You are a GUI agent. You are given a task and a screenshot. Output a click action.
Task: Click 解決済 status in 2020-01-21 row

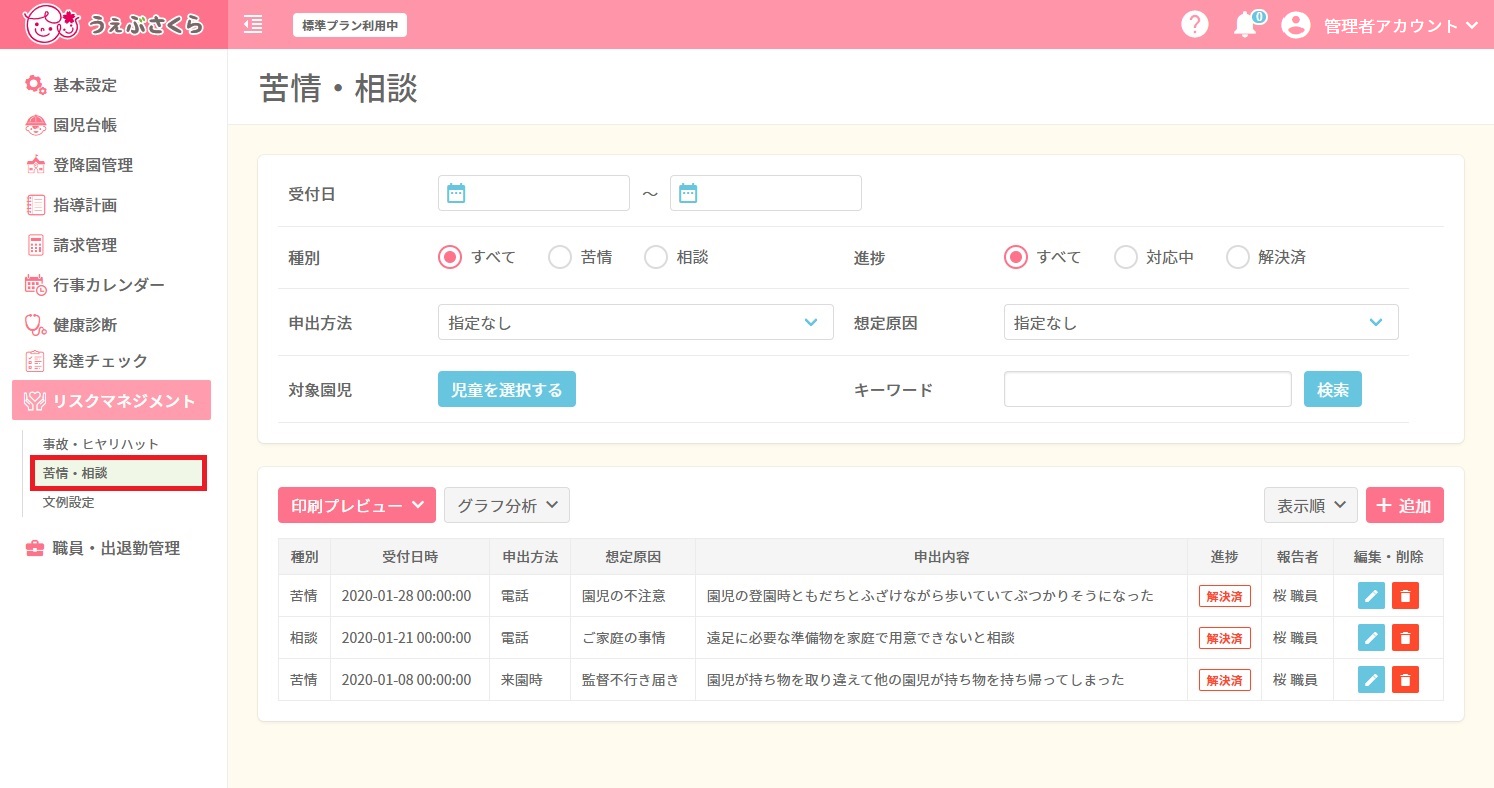click(1225, 638)
